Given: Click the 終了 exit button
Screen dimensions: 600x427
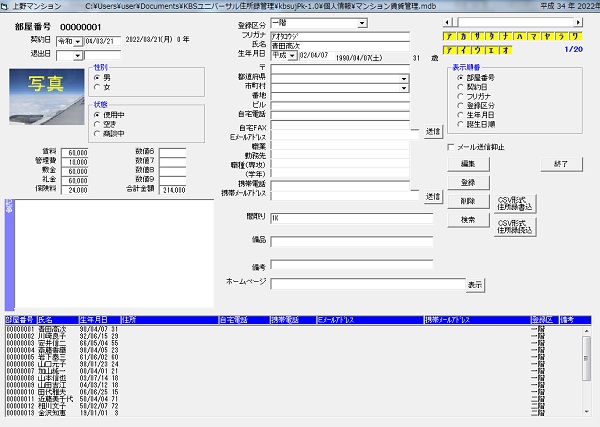Looking at the screenshot, I should coord(561,163).
